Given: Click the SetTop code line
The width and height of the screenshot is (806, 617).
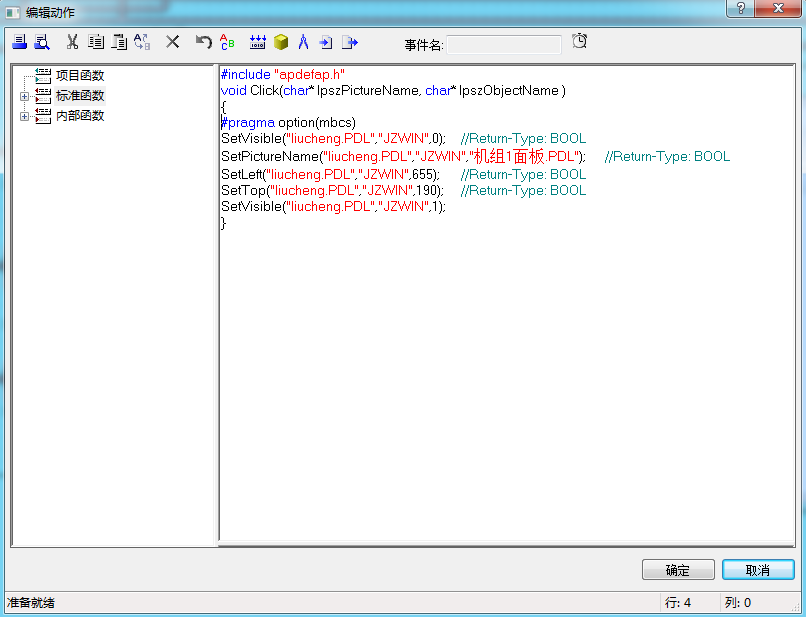Looking at the screenshot, I should click(404, 190).
